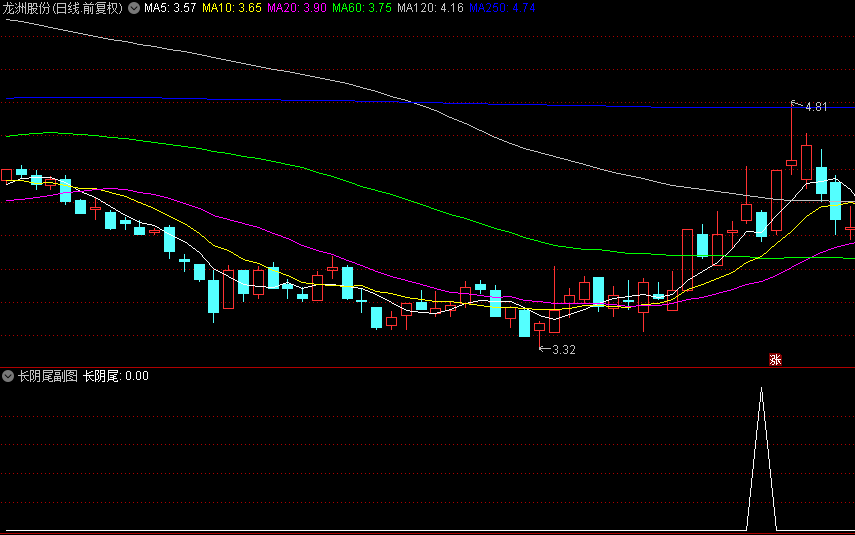Click the 长阴尾副图 indicator name
This screenshot has height=535, width=855.
48,376
